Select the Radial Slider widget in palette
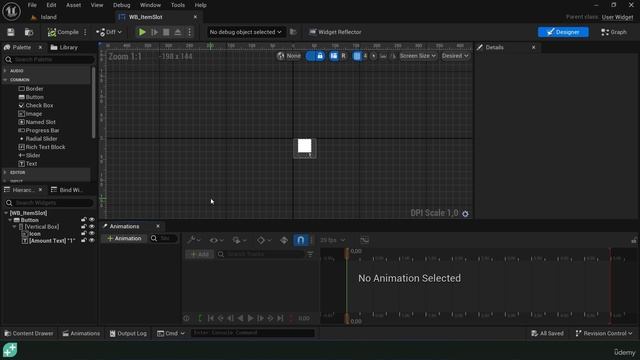640x360 pixels. 38,139
